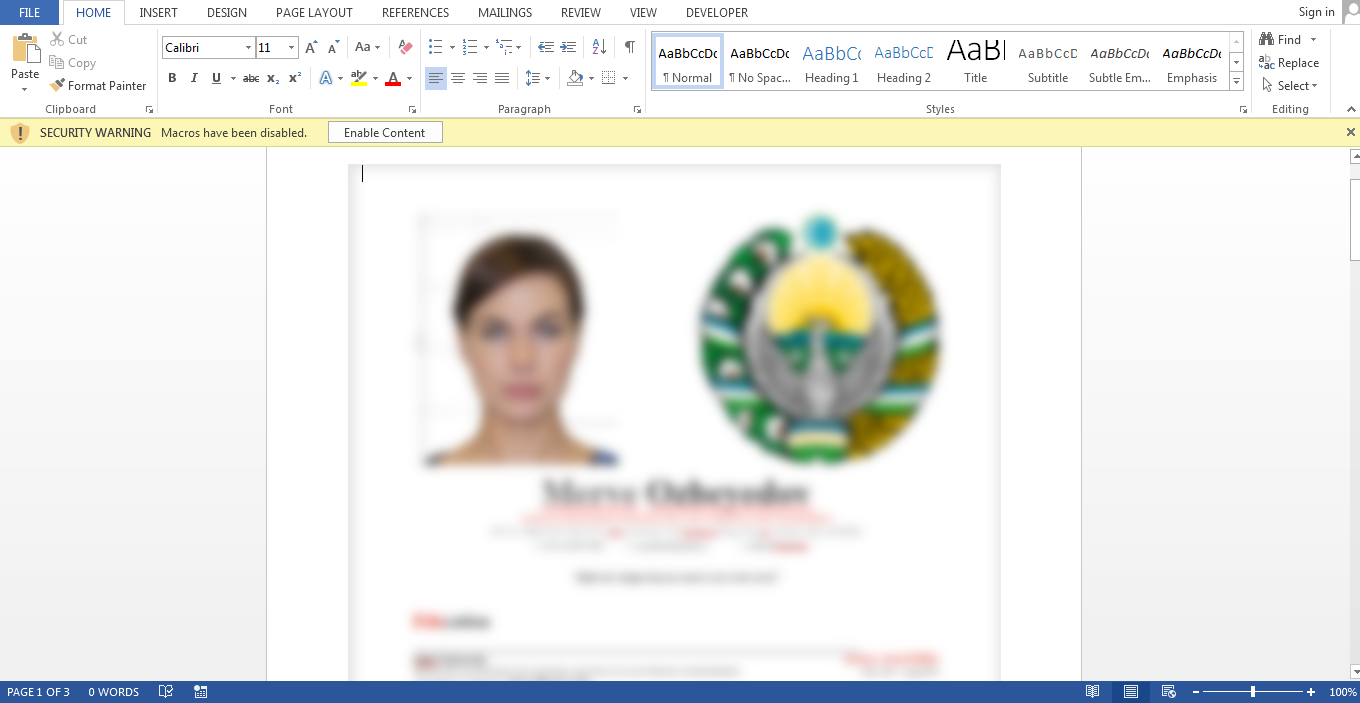Open the Font dialog launcher
The image size is (1360, 703).
tap(411, 109)
